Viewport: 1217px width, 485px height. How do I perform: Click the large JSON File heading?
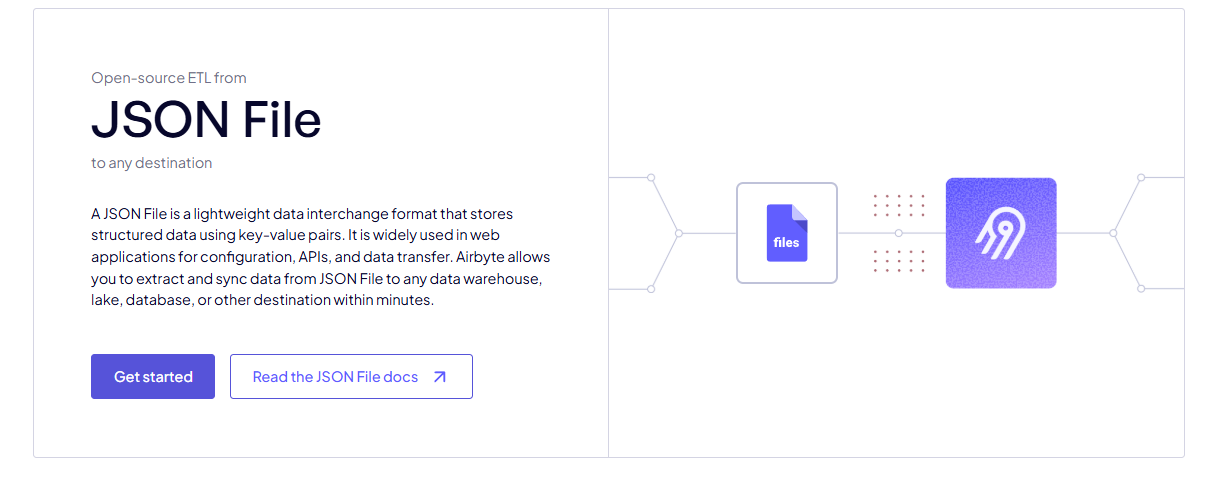206,120
